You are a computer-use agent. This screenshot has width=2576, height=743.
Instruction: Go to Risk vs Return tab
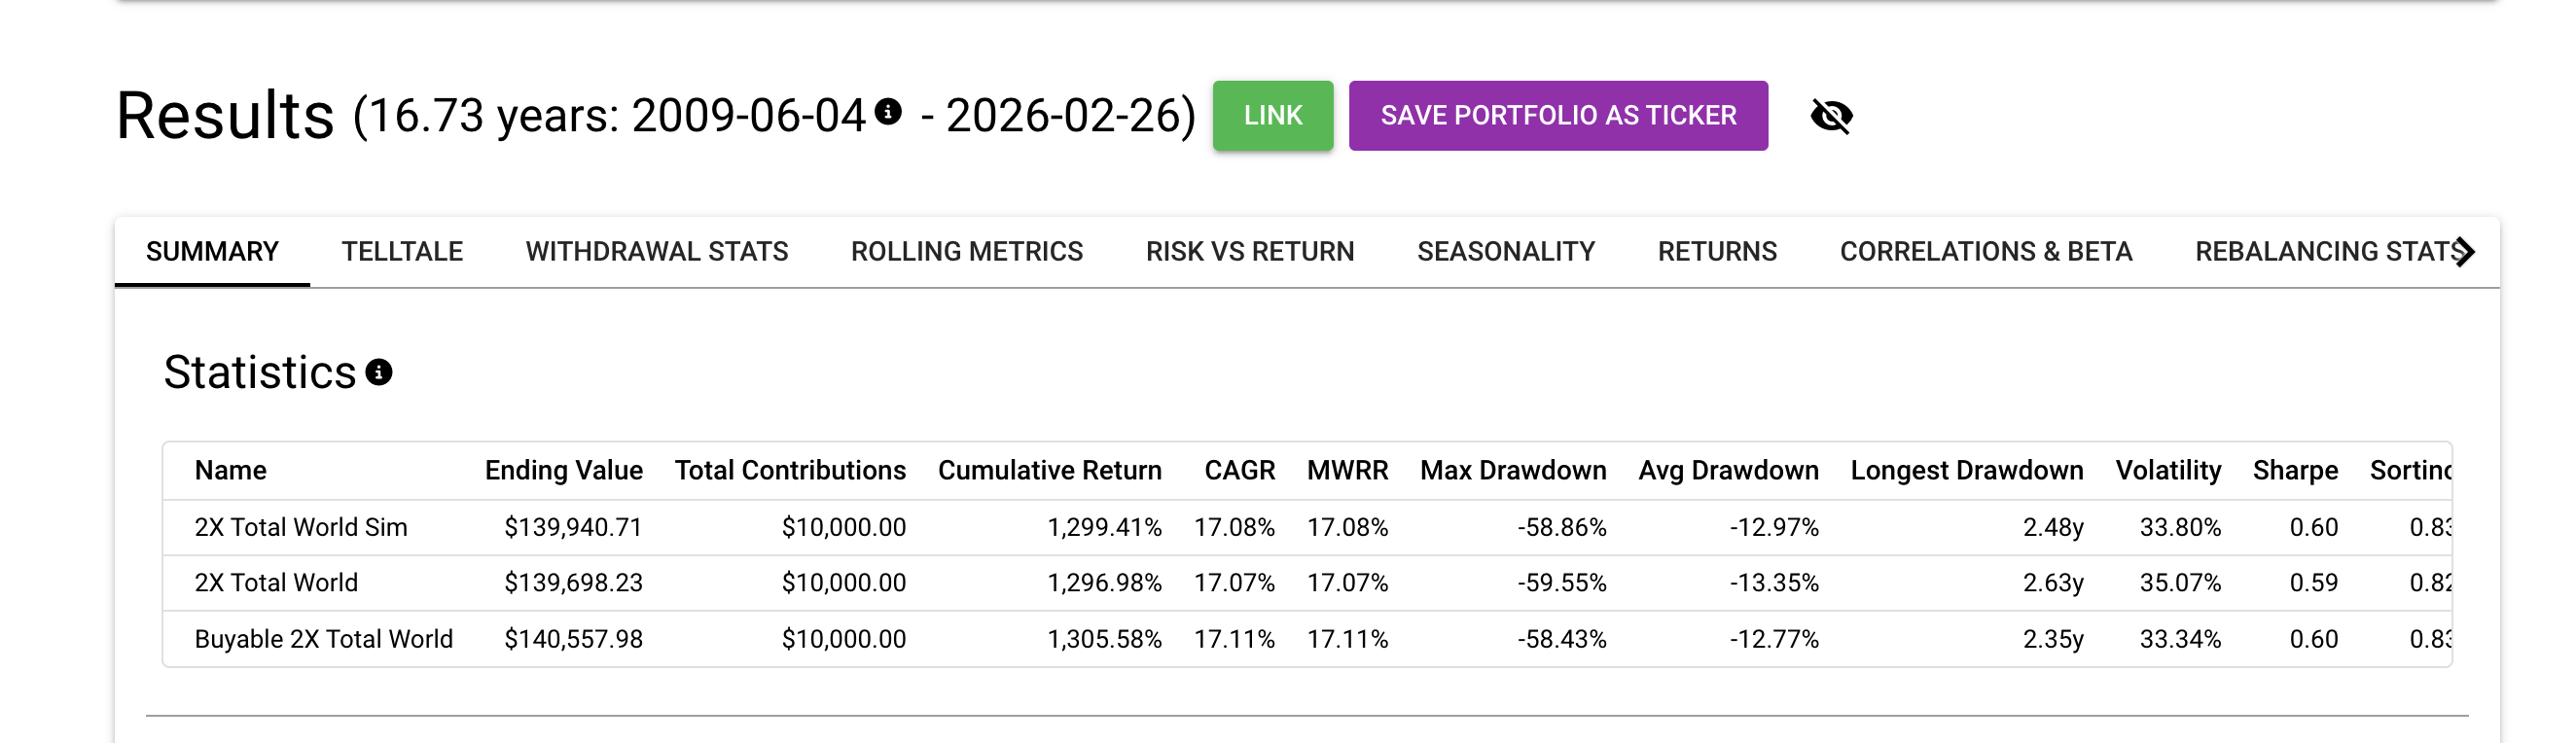(1249, 252)
